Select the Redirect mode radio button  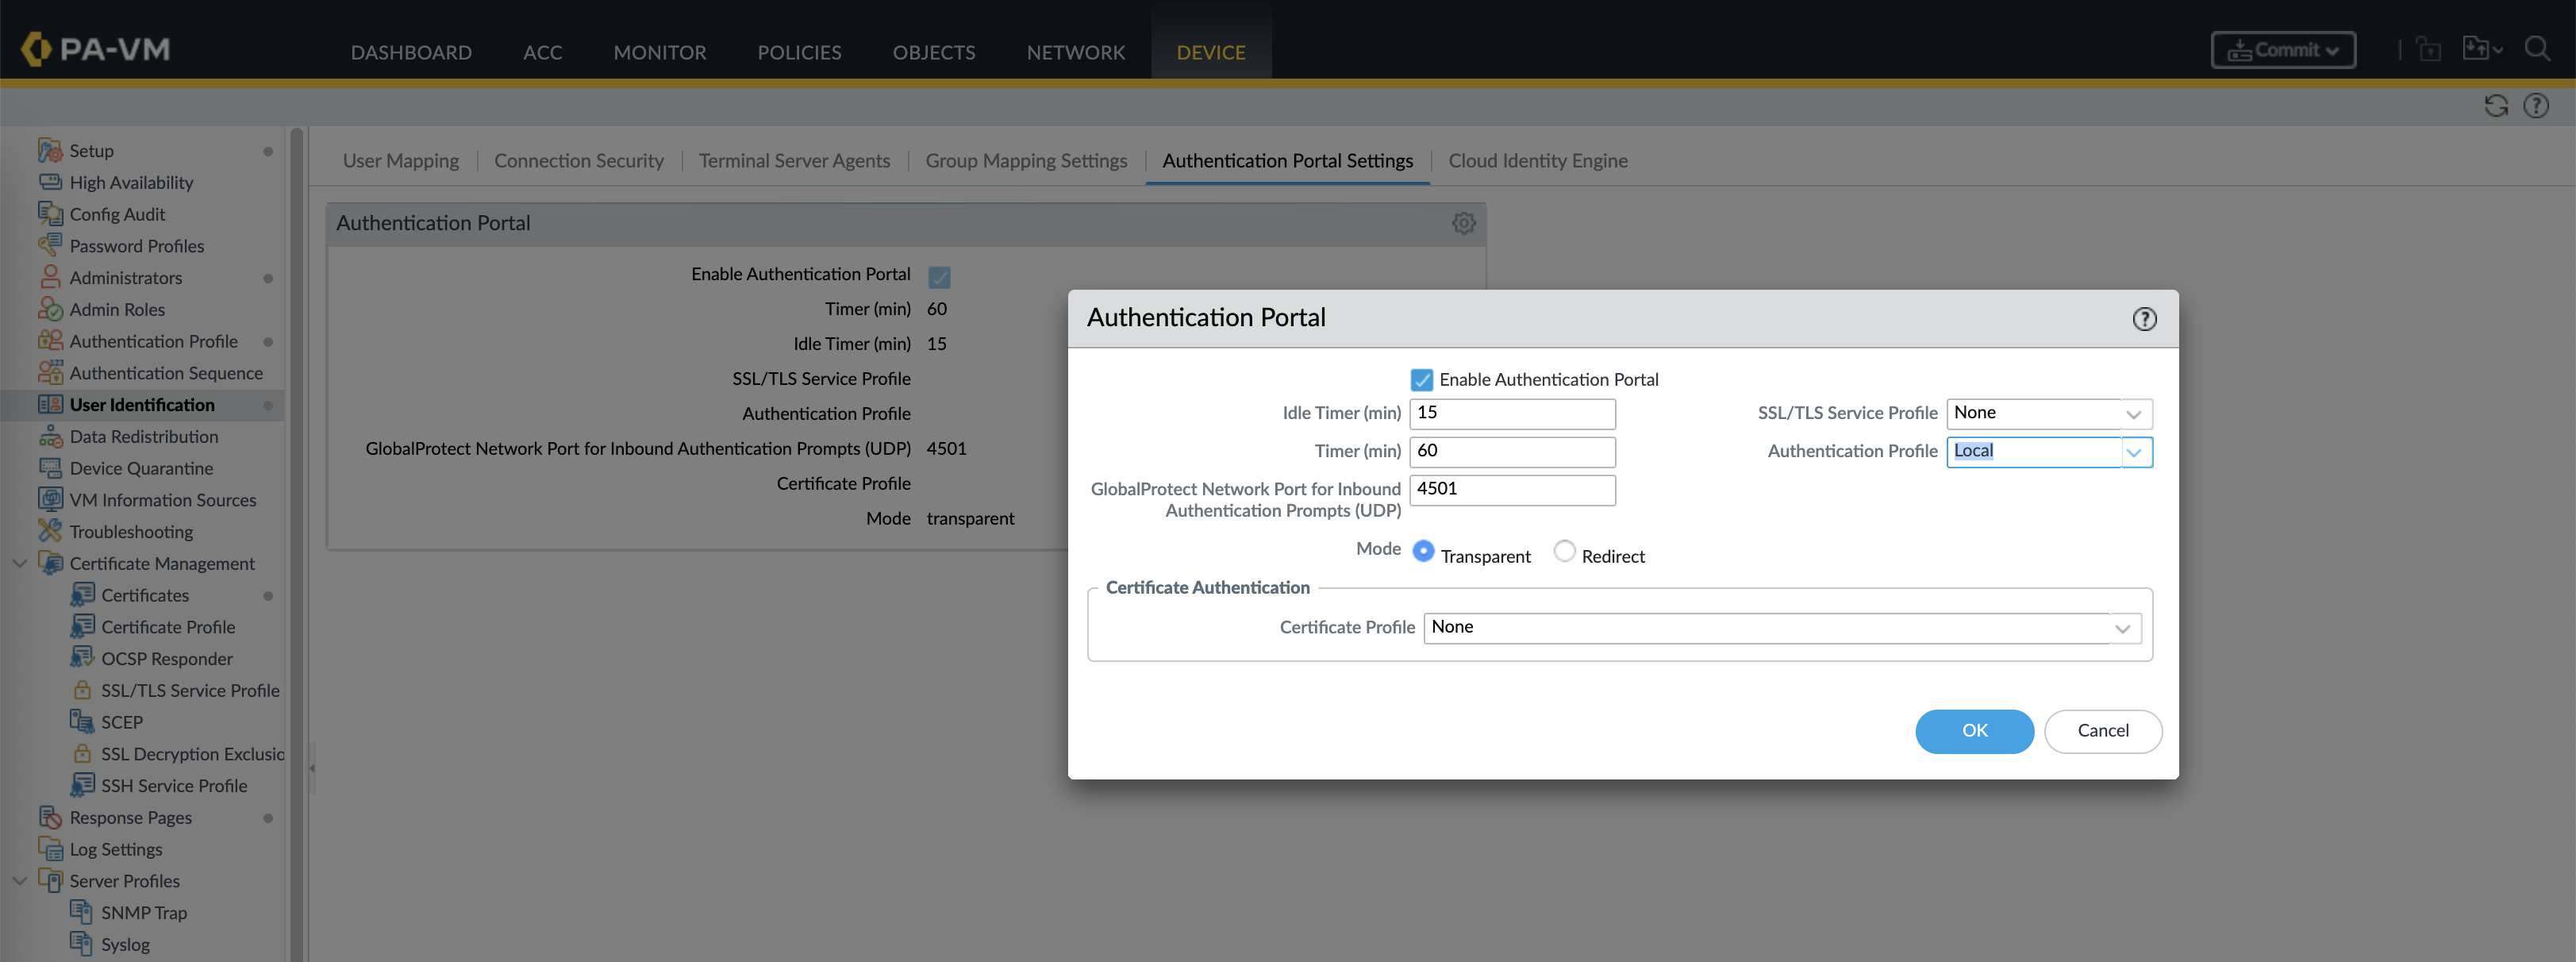[1564, 552]
